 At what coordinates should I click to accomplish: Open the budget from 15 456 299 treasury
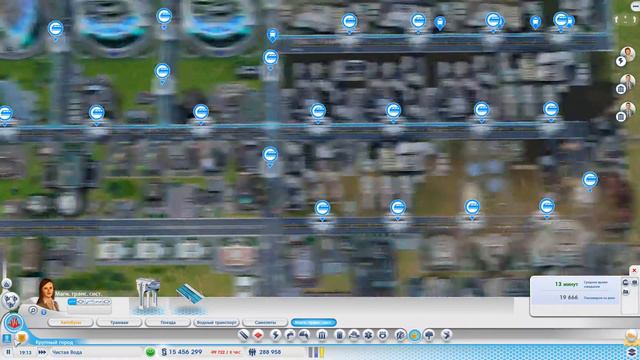click(182, 352)
